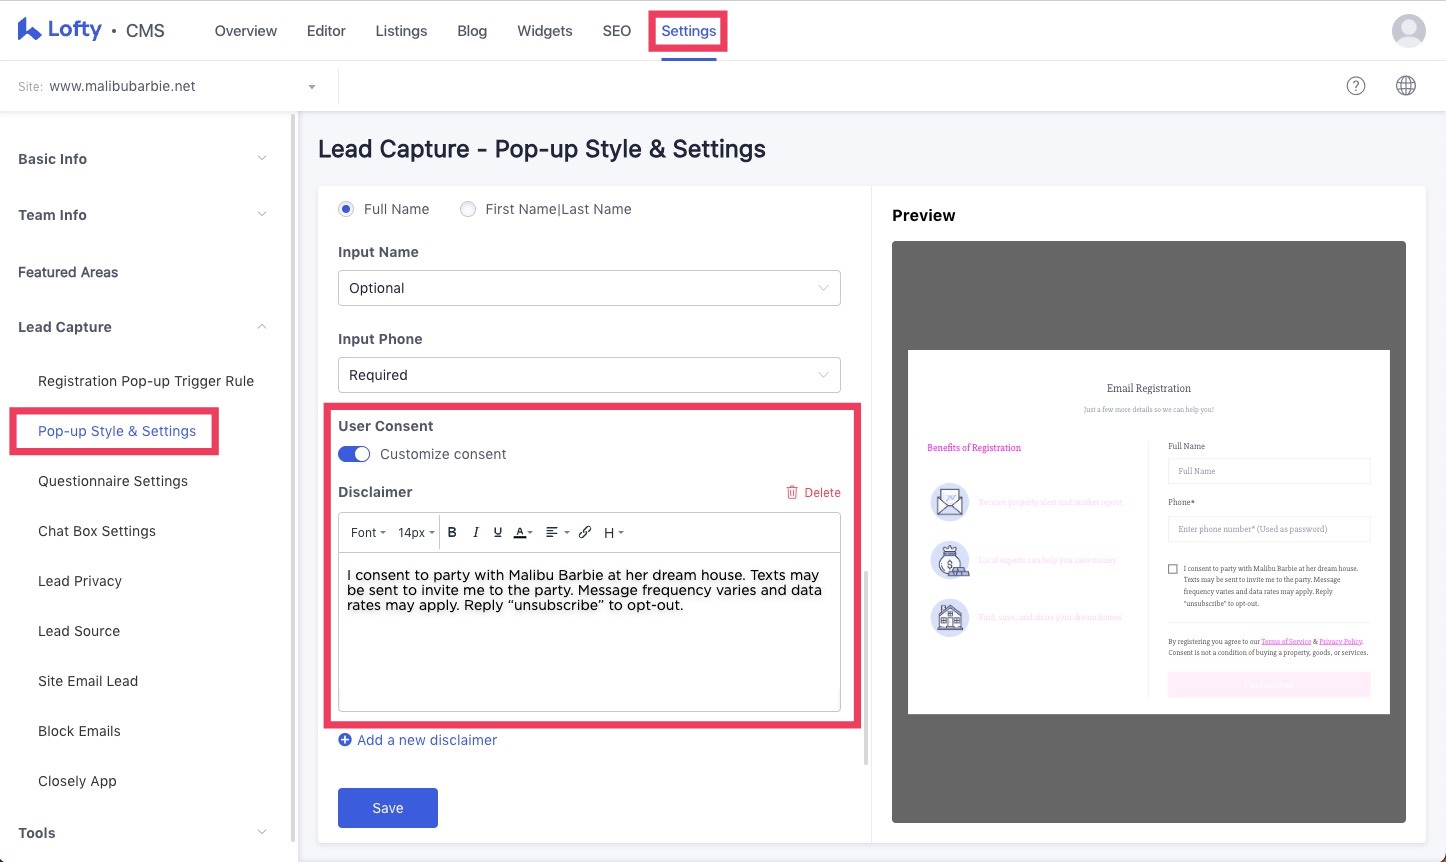Click into the disclaimer text editor
The image size is (1446, 862).
tap(589, 631)
